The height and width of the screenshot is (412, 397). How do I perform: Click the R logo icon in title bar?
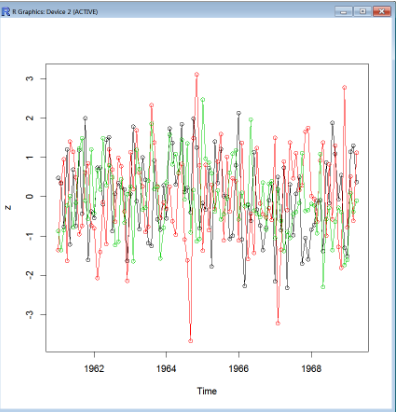tap(6, 12)
